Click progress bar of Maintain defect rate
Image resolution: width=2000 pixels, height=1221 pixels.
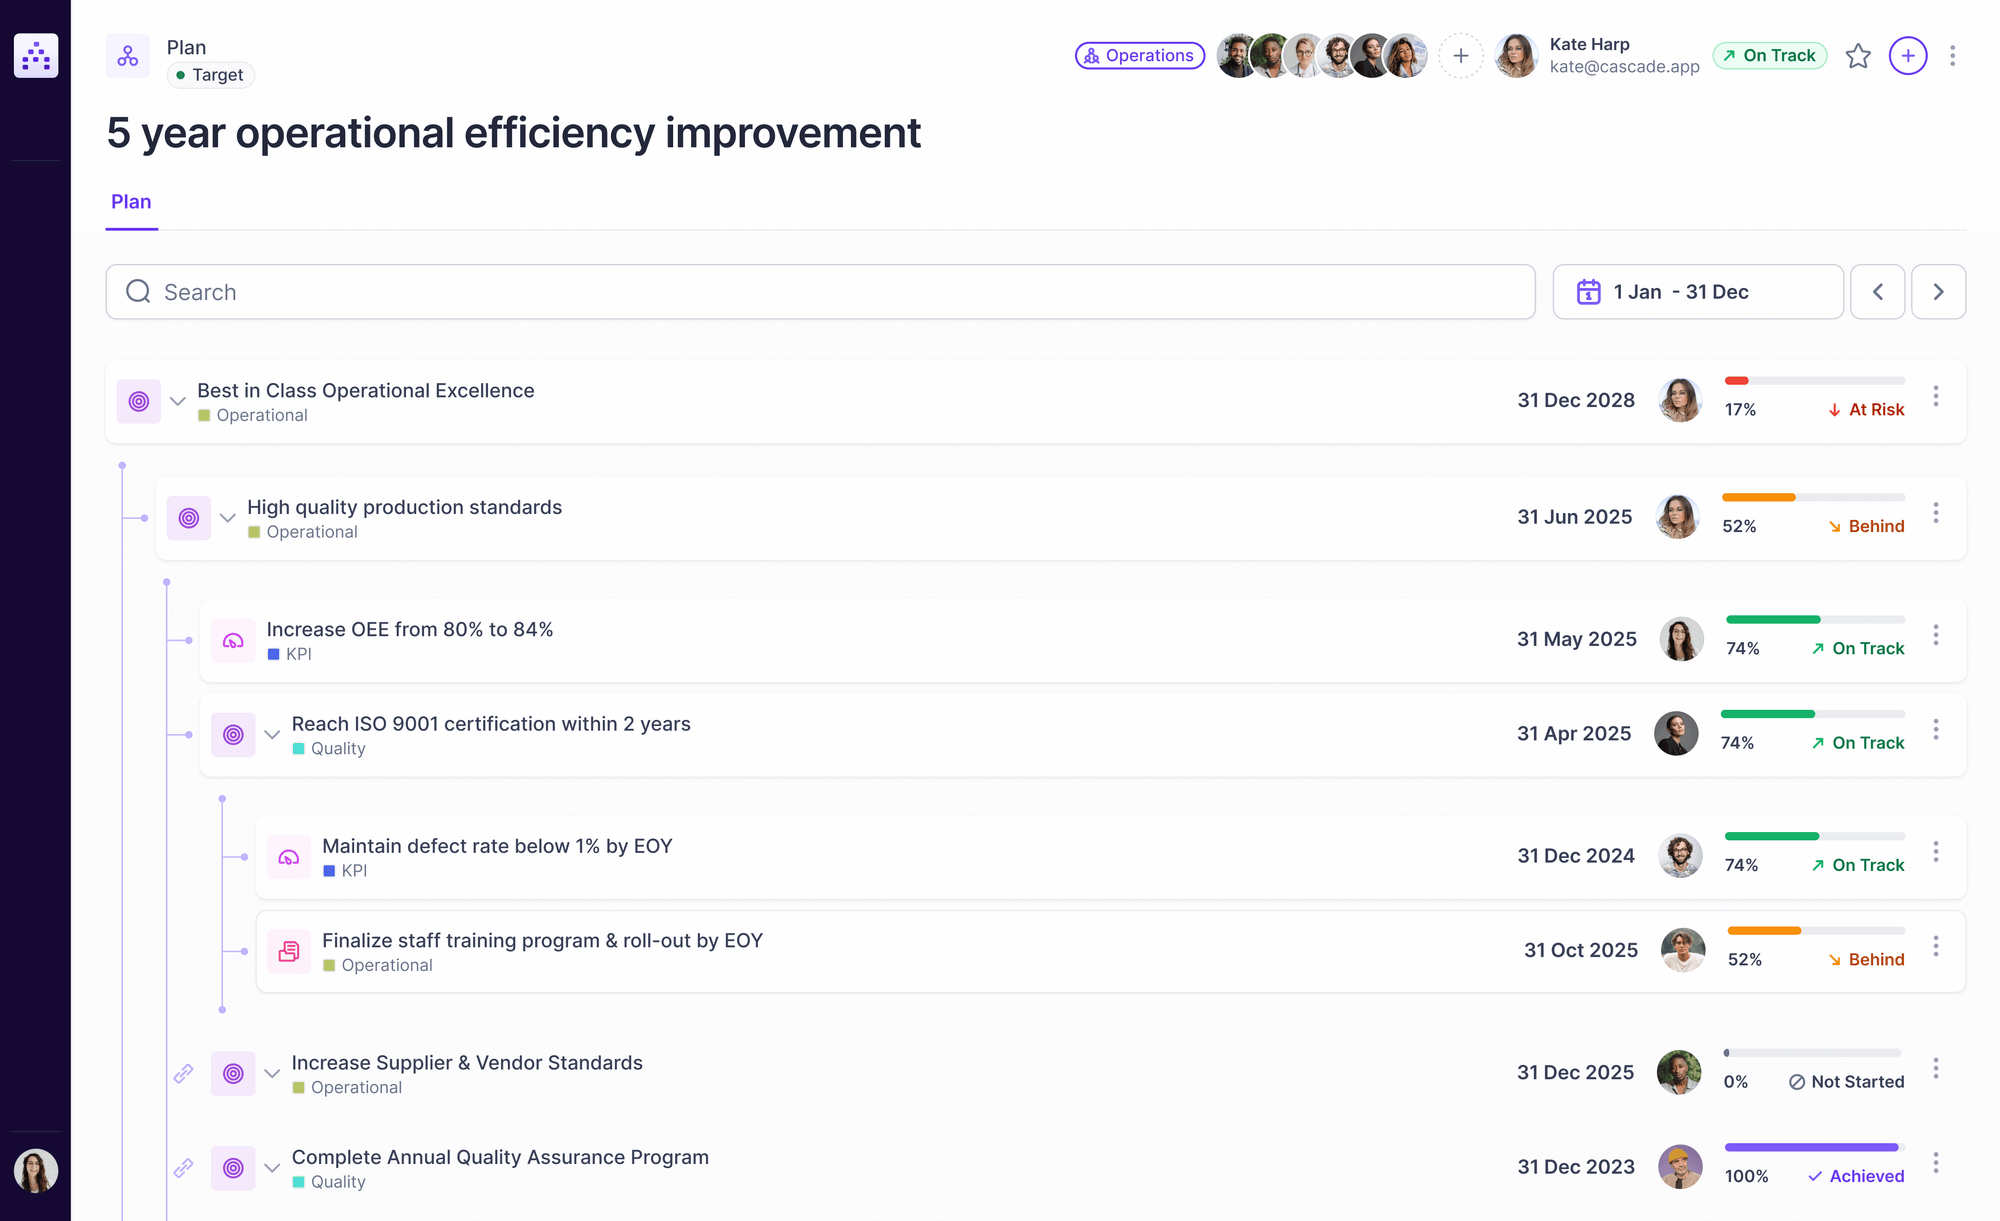click(1814, 836)
